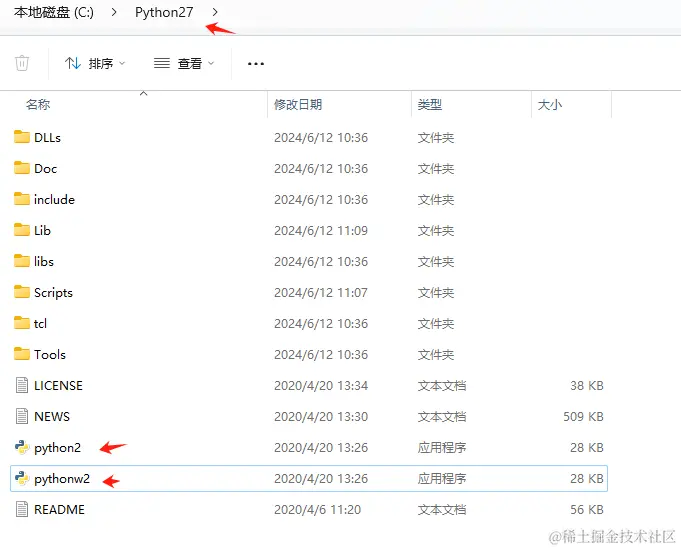
Task: Select the file name Tools
Action: (50, 355)
